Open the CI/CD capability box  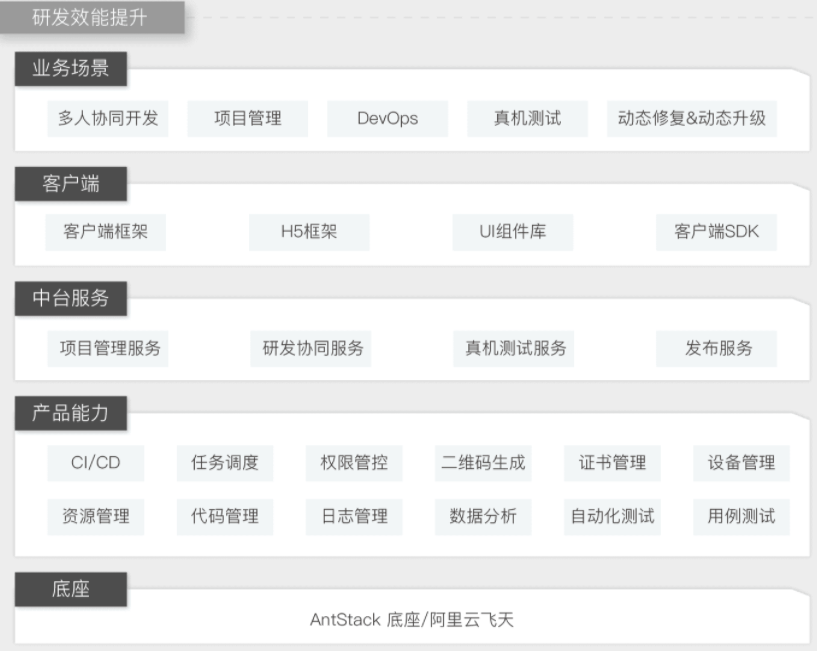(96, 463)
